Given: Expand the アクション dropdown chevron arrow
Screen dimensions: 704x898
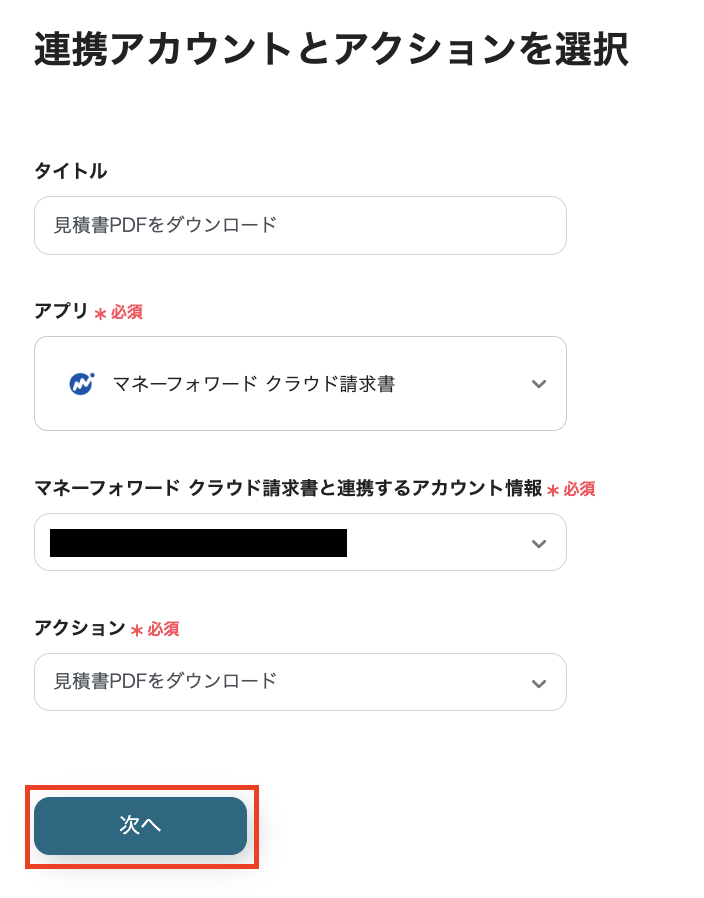Looking at the screenshot, I should [x=539, y=682].
